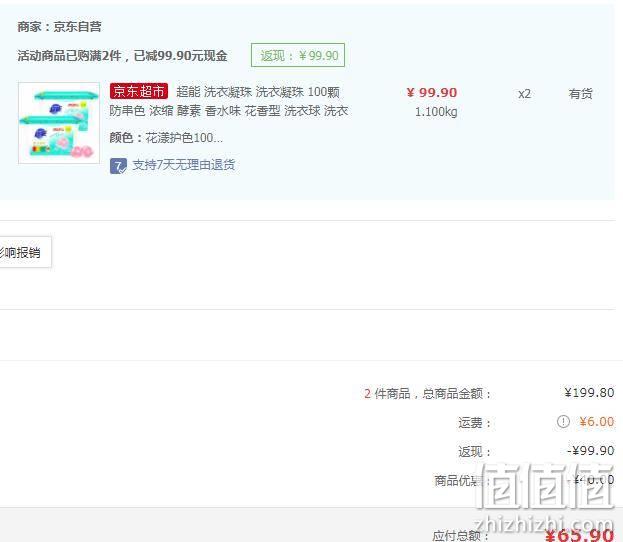Click the 应付总额： label
Image resolution: width=623 pixels, height=542 pixels.
click(x=460, y=535)
